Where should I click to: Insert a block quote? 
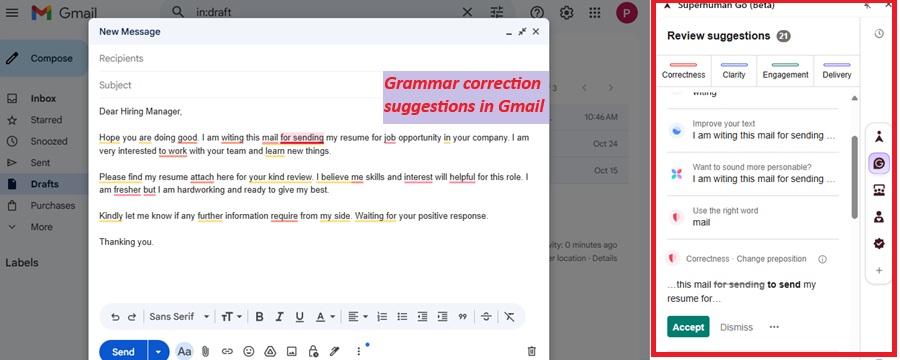coord(463,317)
